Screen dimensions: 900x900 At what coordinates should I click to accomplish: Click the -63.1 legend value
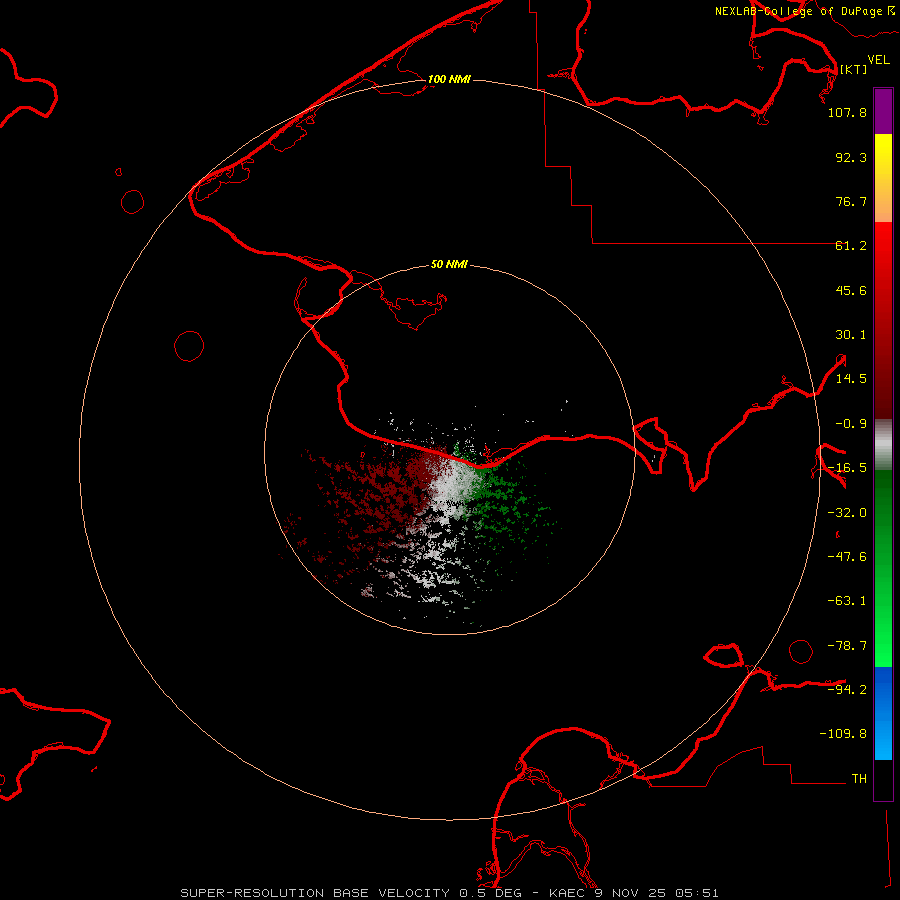(x=847, y=601)
